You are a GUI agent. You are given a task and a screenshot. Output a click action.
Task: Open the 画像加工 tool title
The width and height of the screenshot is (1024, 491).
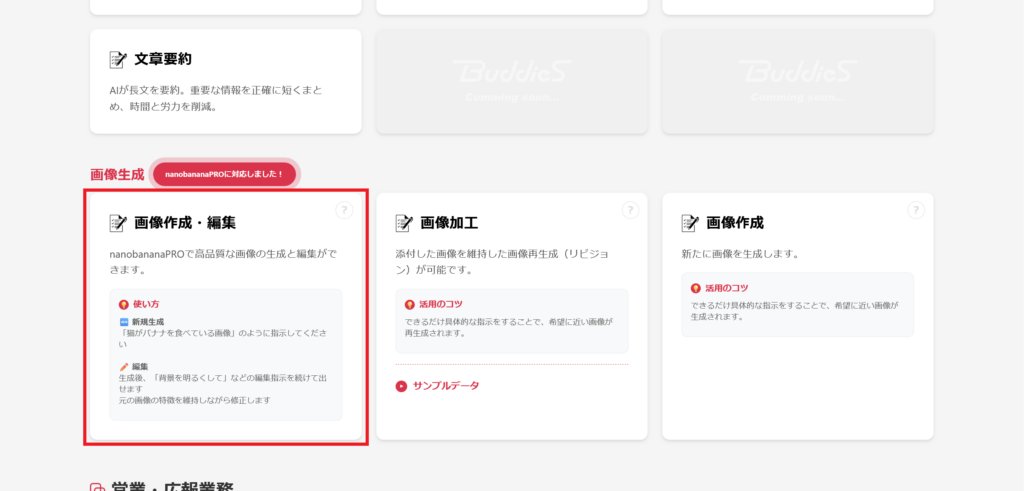coord(449,223)
